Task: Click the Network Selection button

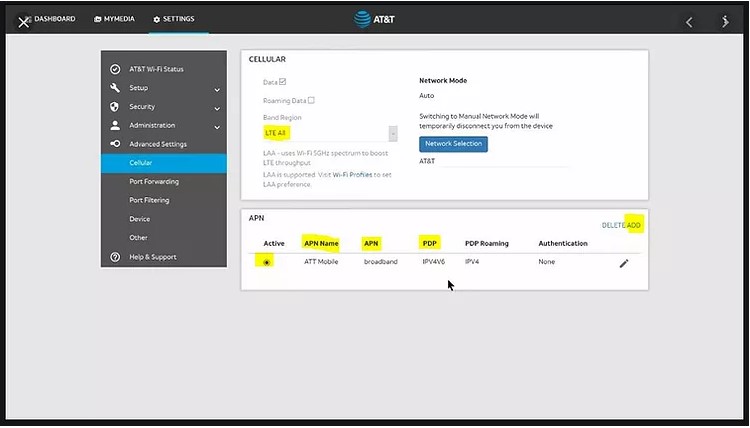Action: (x=453, y=144)
